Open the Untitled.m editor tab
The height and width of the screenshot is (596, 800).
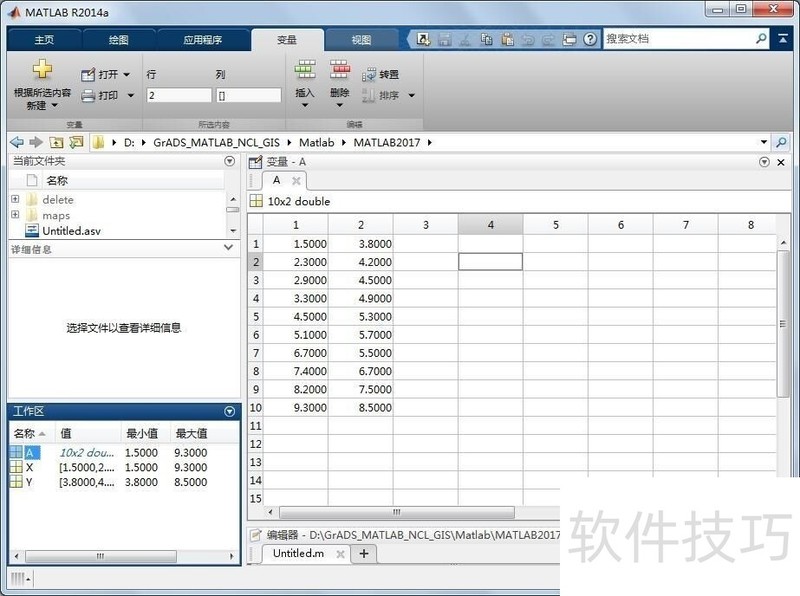pyautogui.click(x=298, y=553)
